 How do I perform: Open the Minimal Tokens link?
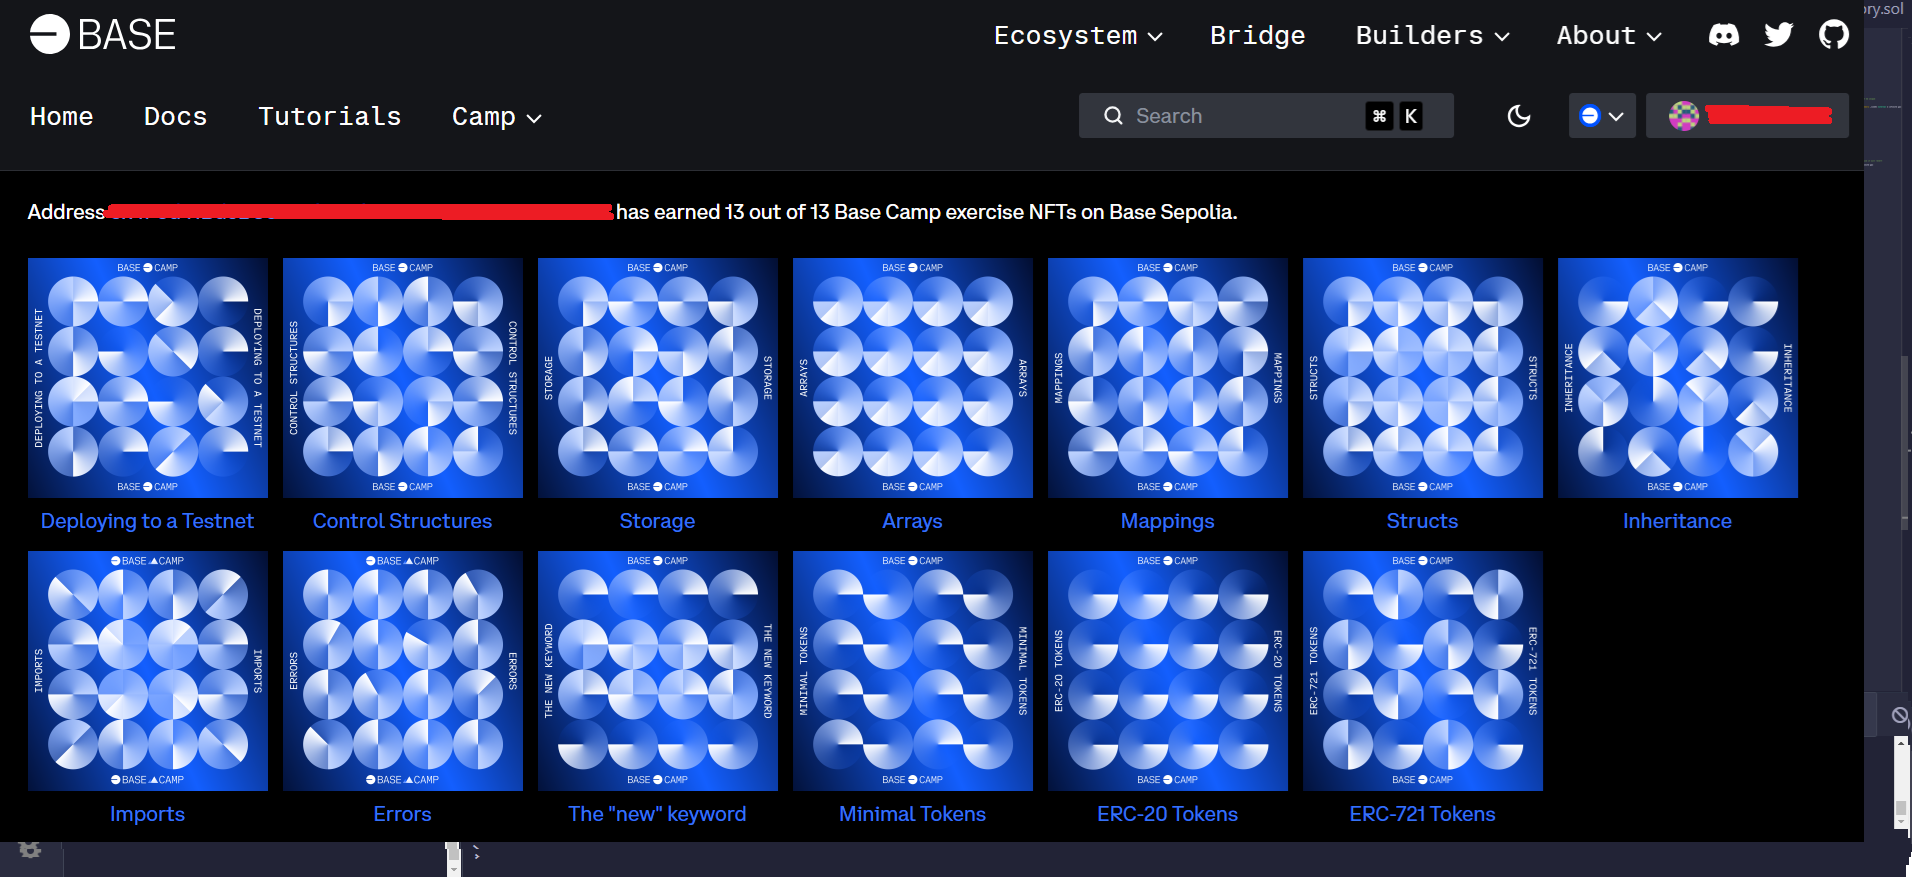[912, 814]
